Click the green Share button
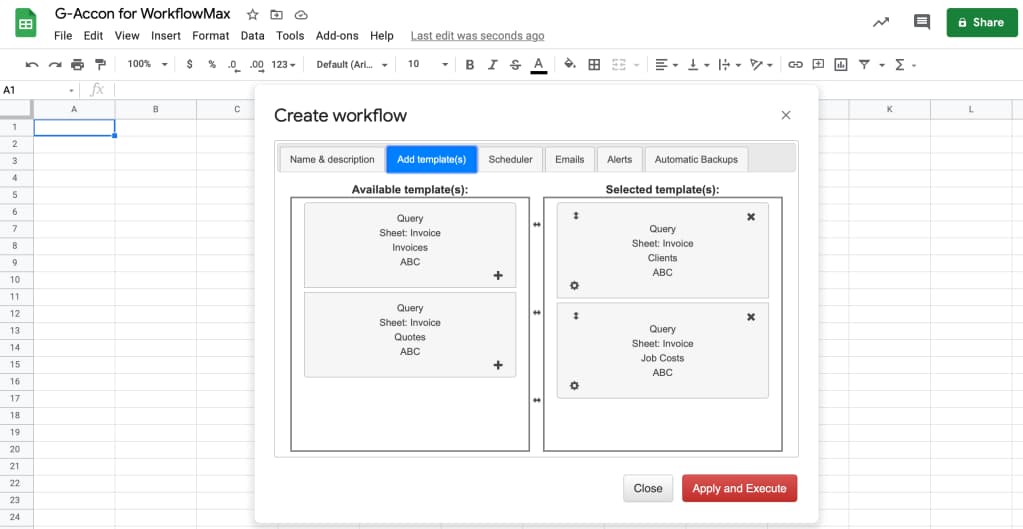 pos(982,22)
